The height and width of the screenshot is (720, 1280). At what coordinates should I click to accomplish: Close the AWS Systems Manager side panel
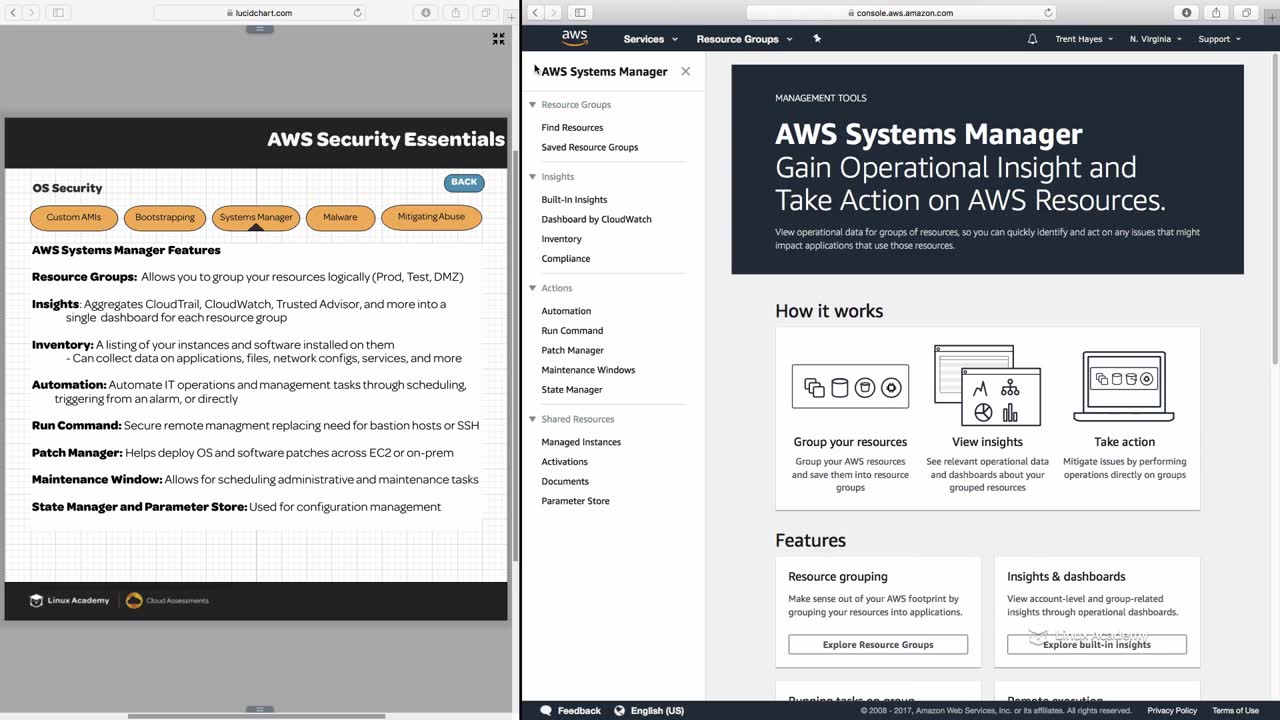click(685, 71)
